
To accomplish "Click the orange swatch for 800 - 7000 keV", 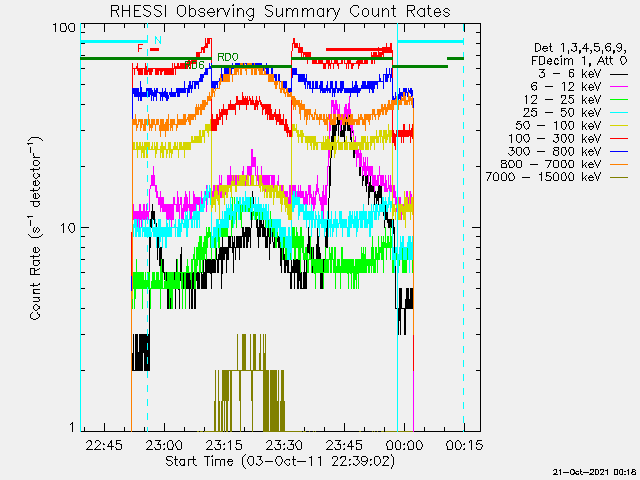I will point(619,164).
